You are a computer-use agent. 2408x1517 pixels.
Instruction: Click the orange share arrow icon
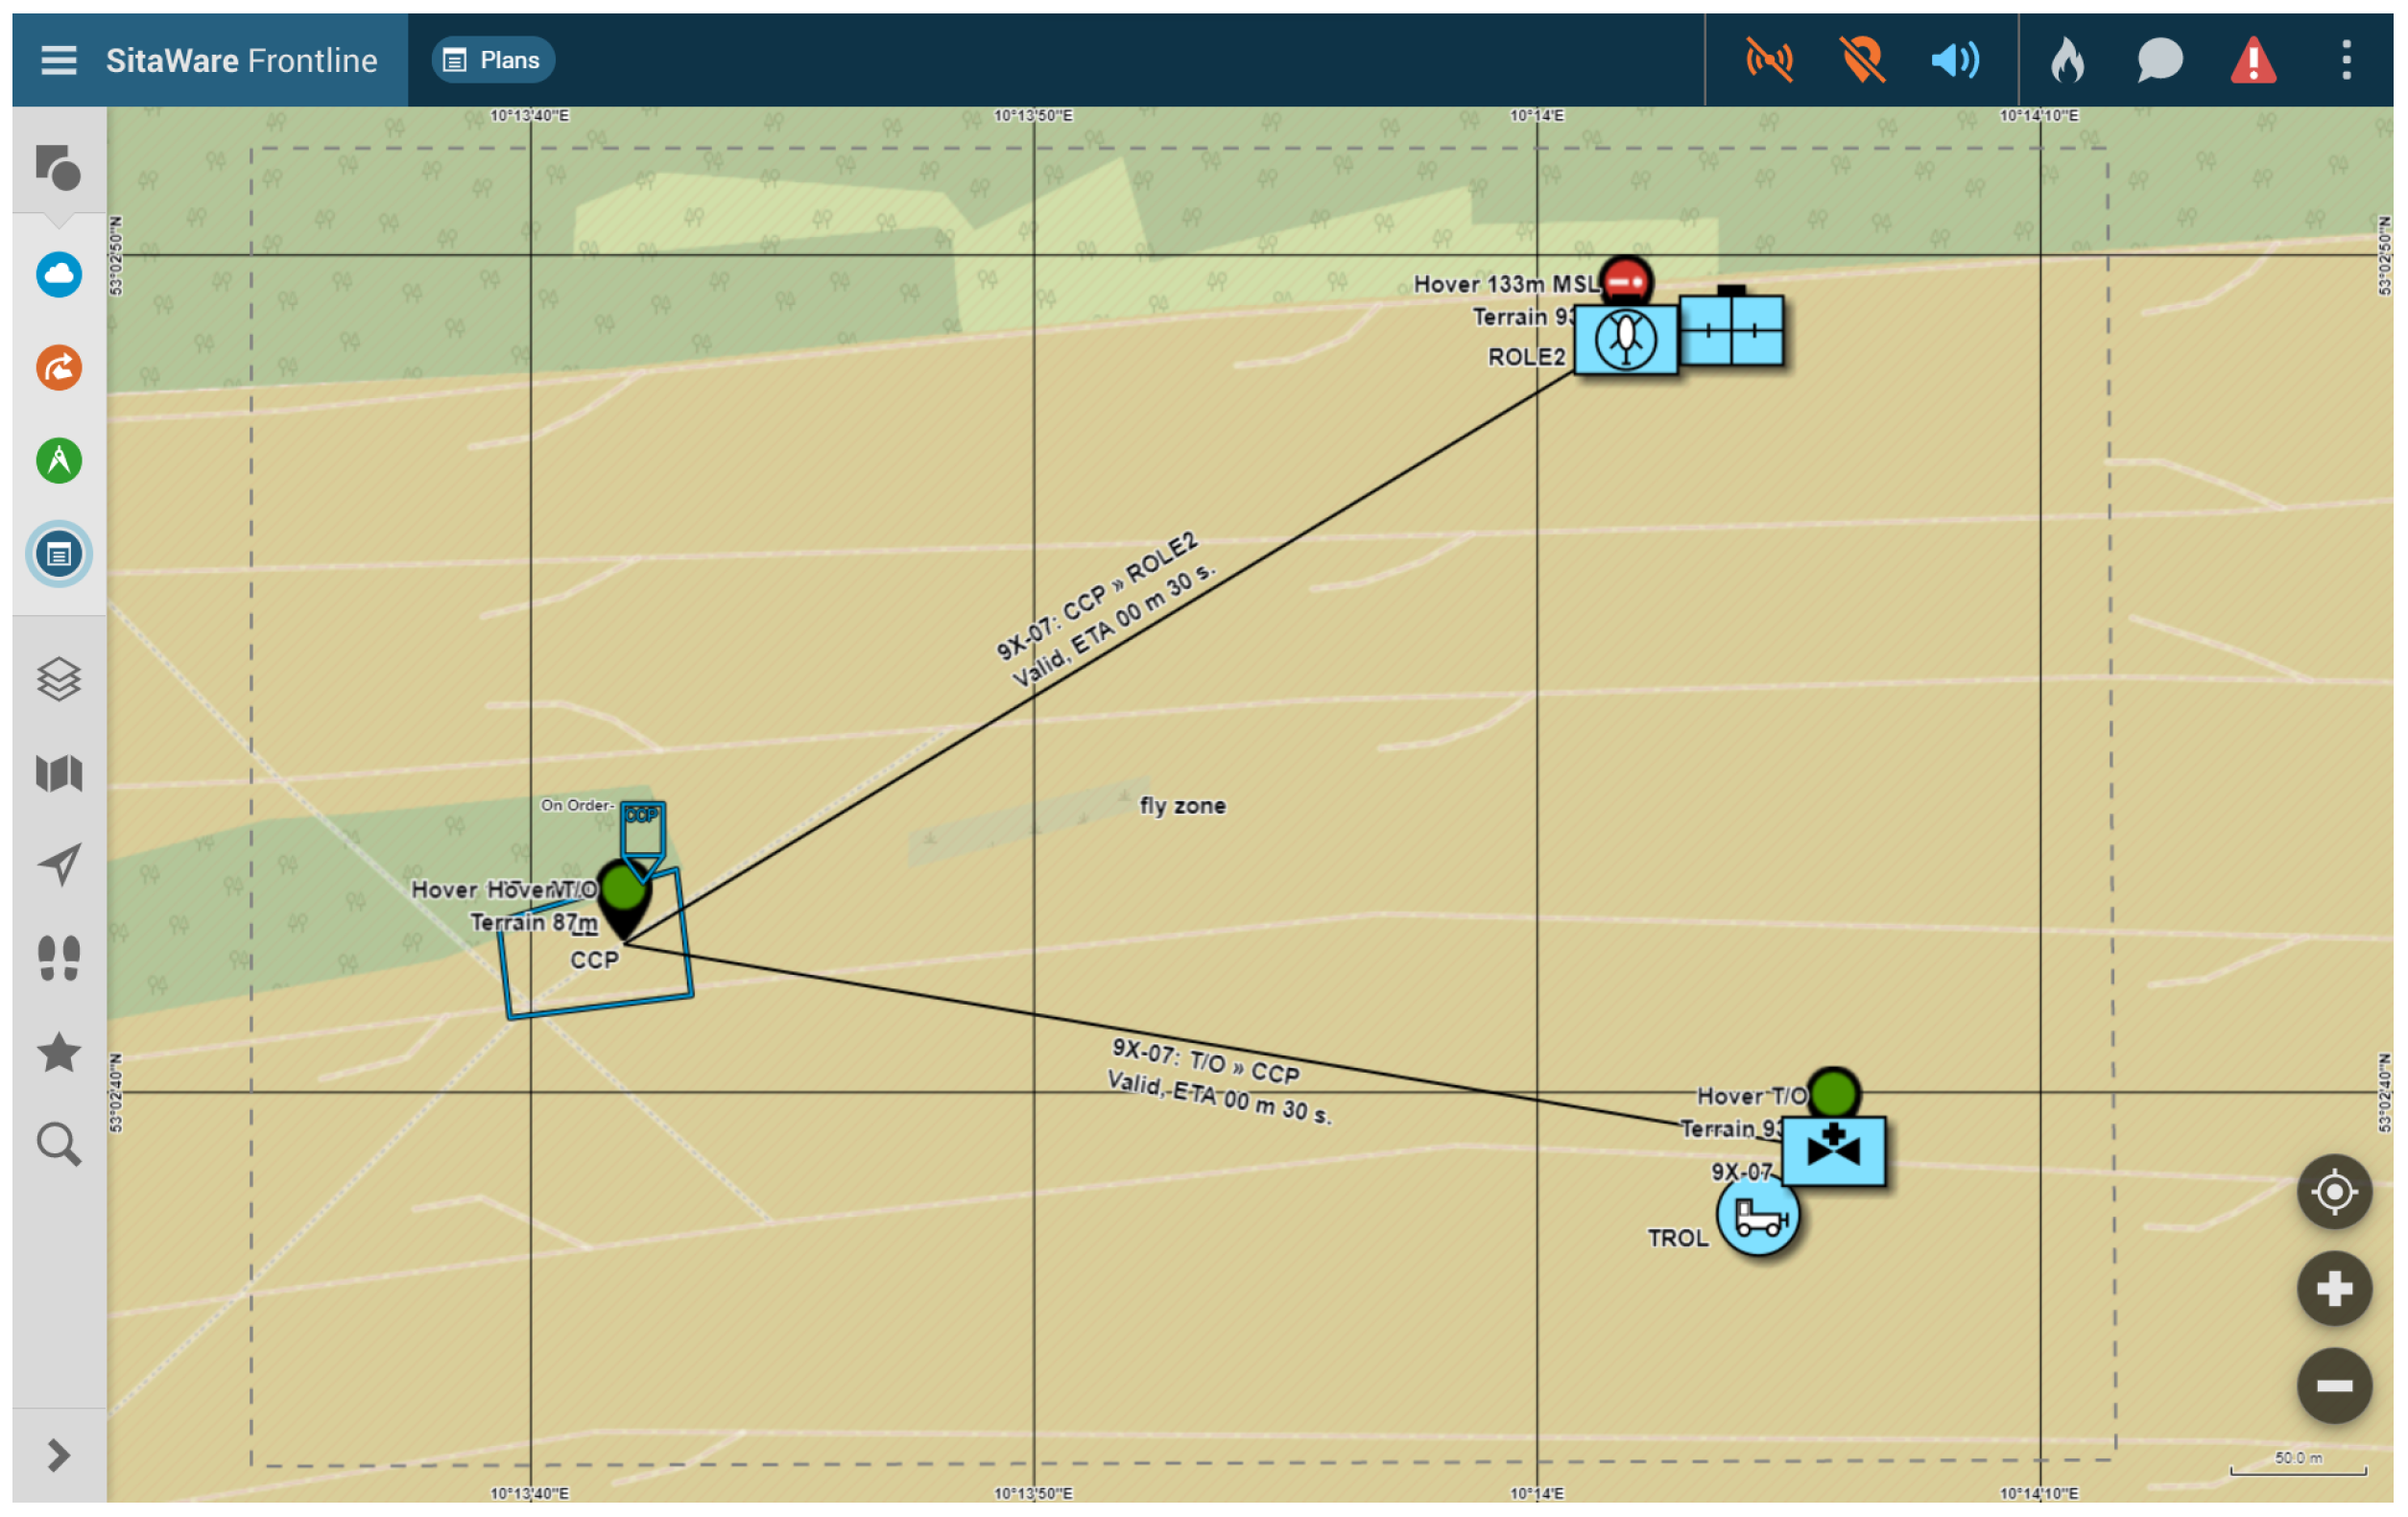58,367
